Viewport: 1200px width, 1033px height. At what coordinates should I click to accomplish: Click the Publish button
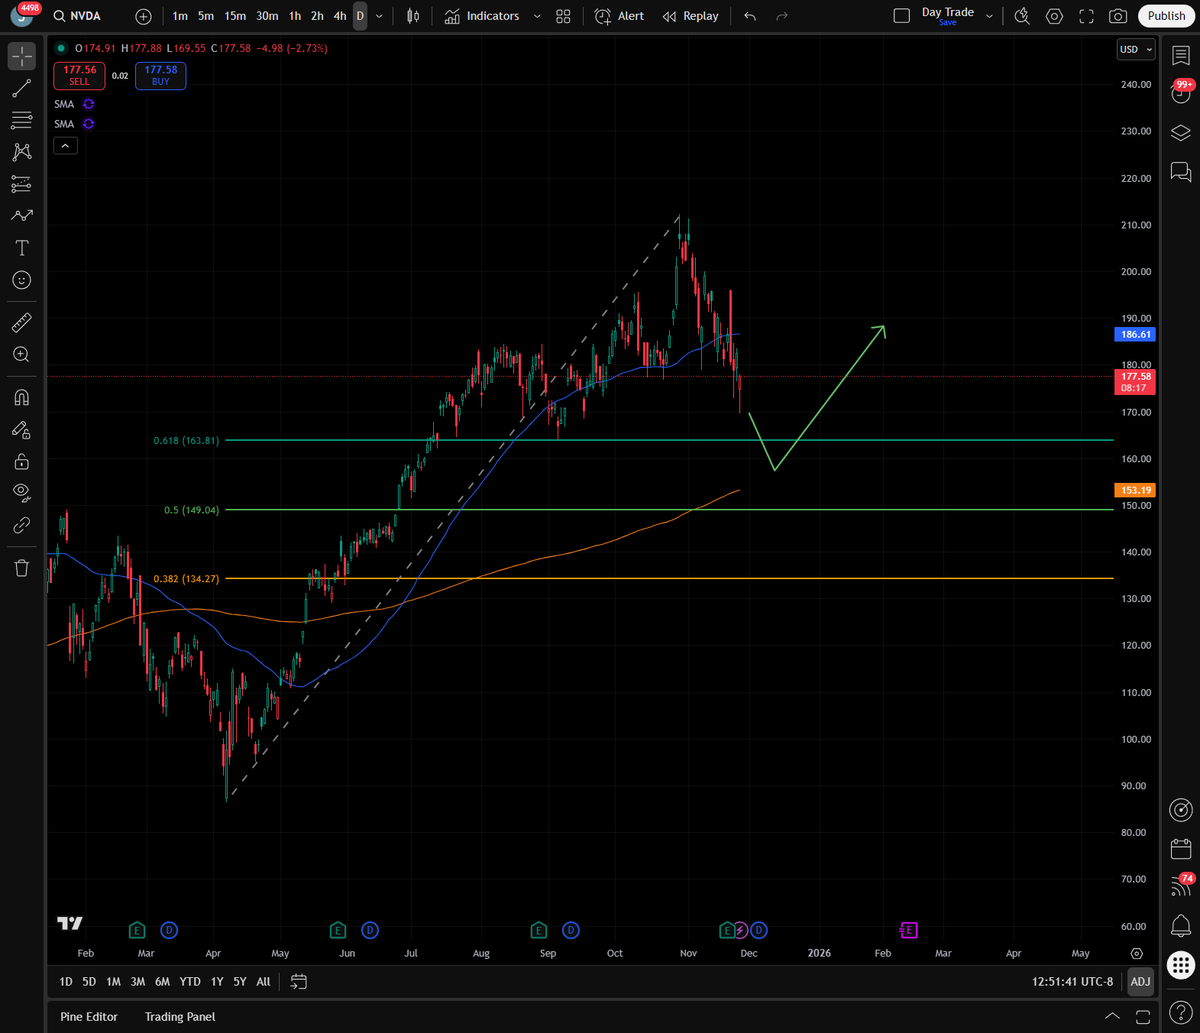1166,16
